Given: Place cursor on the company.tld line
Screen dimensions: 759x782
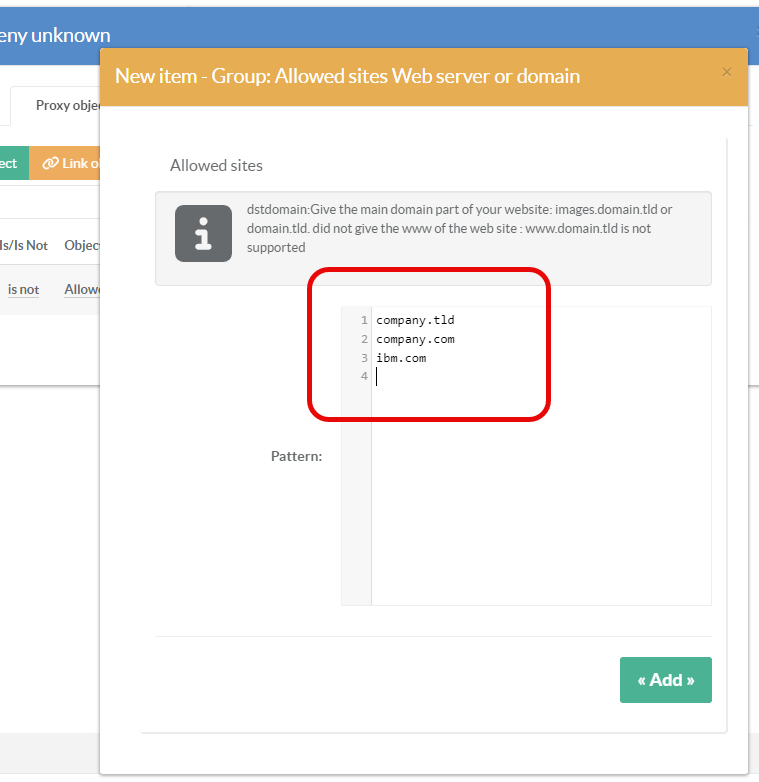Looking at the screenshot, I should [x=415, y=320].
